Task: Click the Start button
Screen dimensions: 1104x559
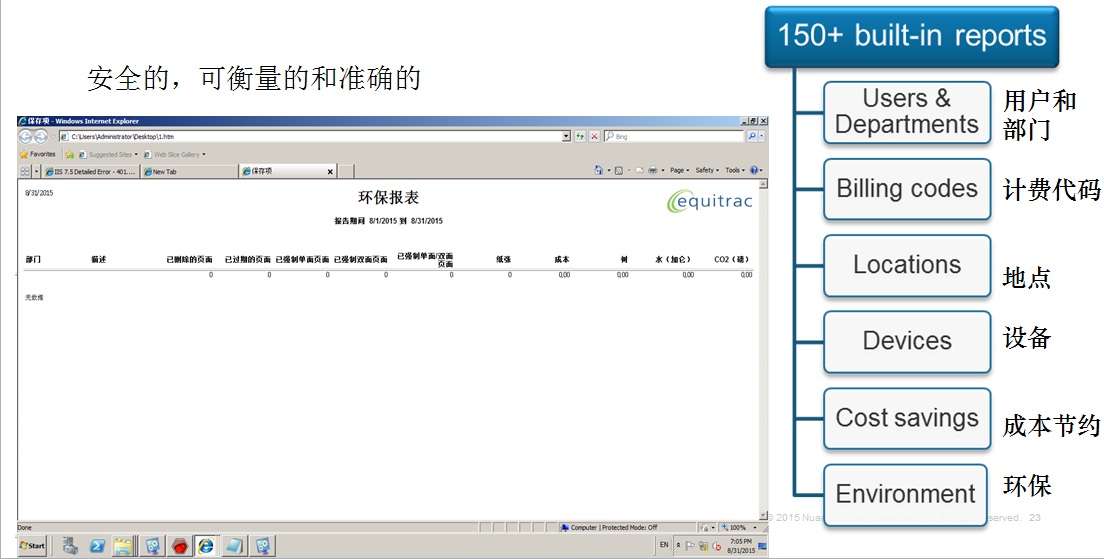Action: coord(32,546)
